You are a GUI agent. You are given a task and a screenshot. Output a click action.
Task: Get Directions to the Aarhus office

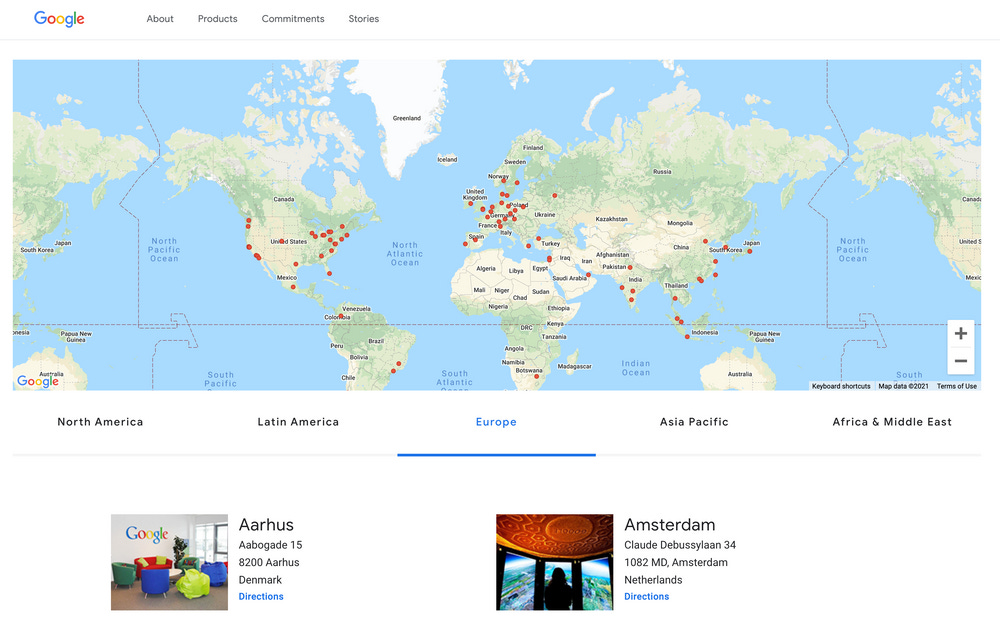pos(261,597)
